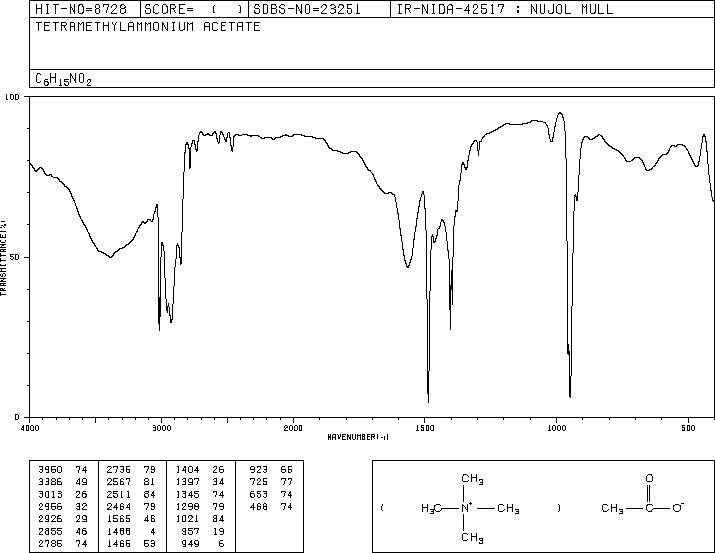Screen dimensions: 715x553
Task: Click the 1345 entry in peak table
Action: tap(187, 495)
